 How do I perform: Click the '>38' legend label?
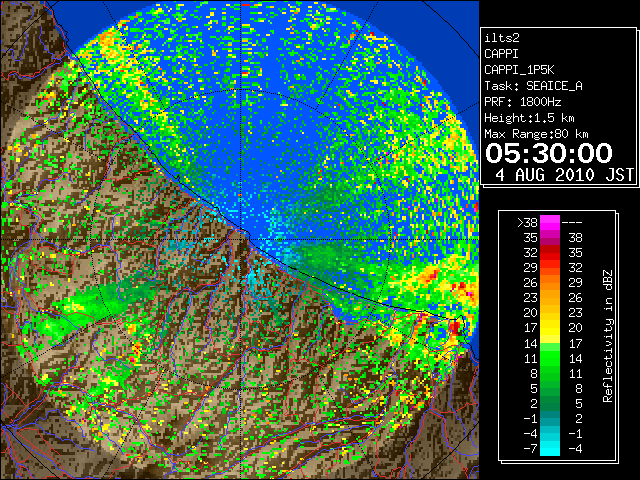pos(527,222)
